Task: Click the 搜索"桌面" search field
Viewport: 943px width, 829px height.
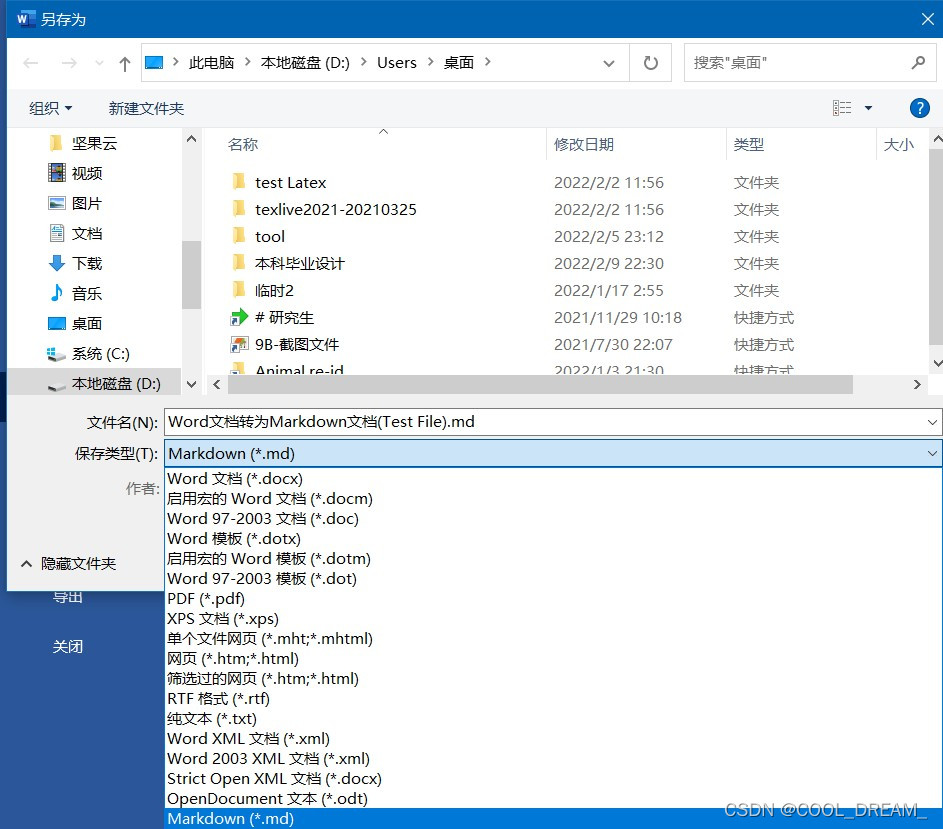Action: pyautogui.click(x=809, y=63)
